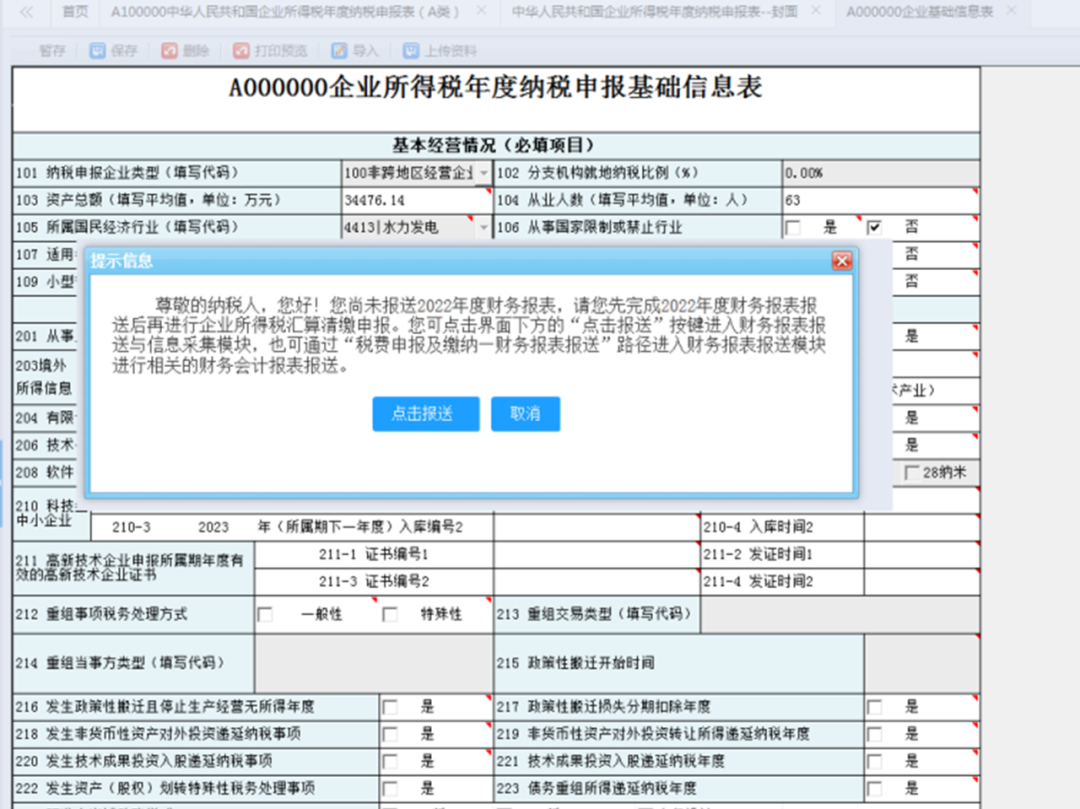Open the A100000 年度纳税申报表（A类）tab
The width and height of the screenshot is (1080, 809).
(285, 12)
